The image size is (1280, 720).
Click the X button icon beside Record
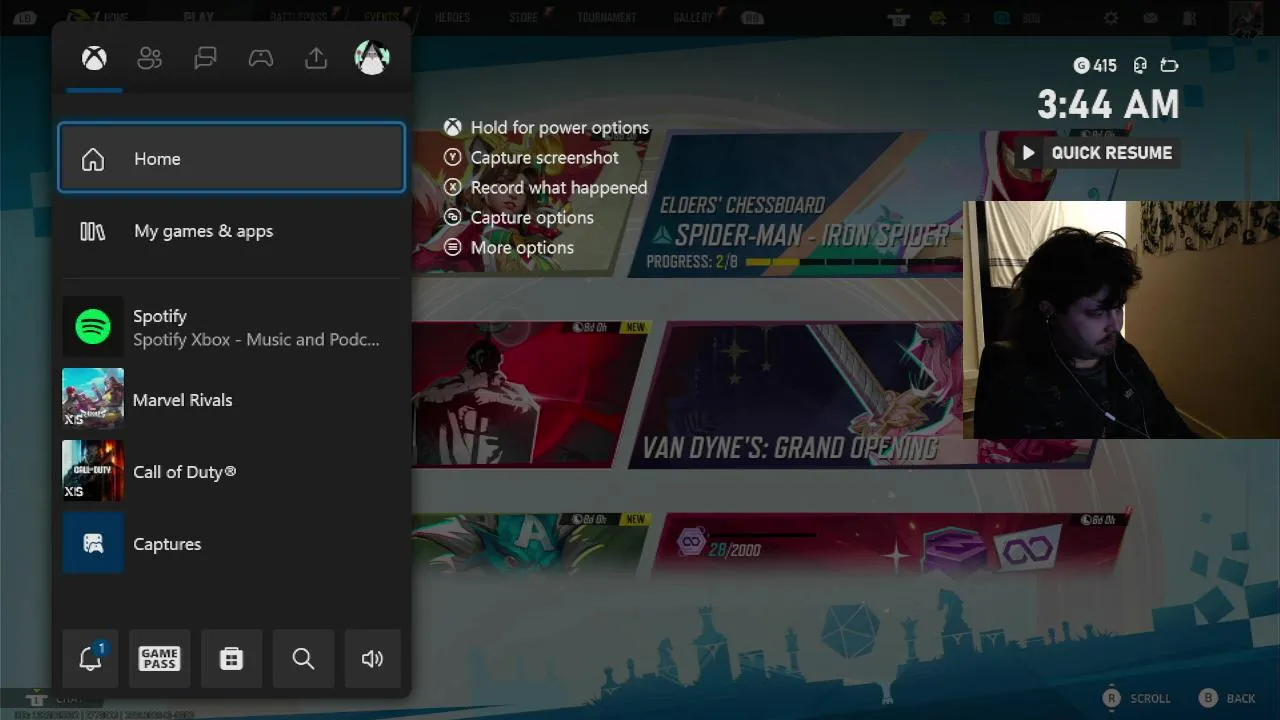[x=453, y=188]
